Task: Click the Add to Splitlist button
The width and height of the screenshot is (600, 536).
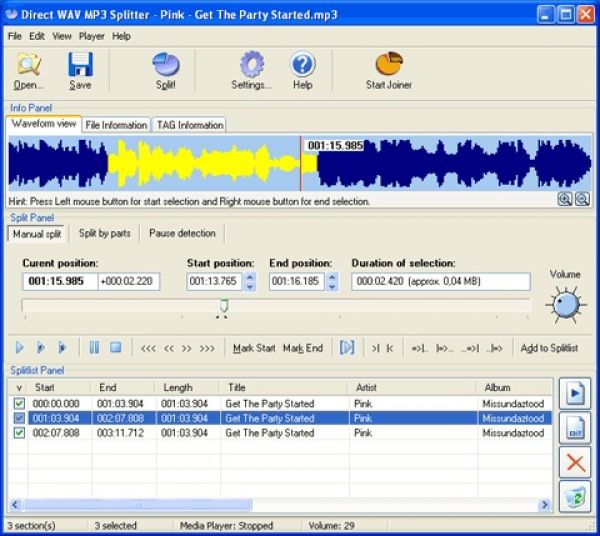Action: click(x=549, y=348)
